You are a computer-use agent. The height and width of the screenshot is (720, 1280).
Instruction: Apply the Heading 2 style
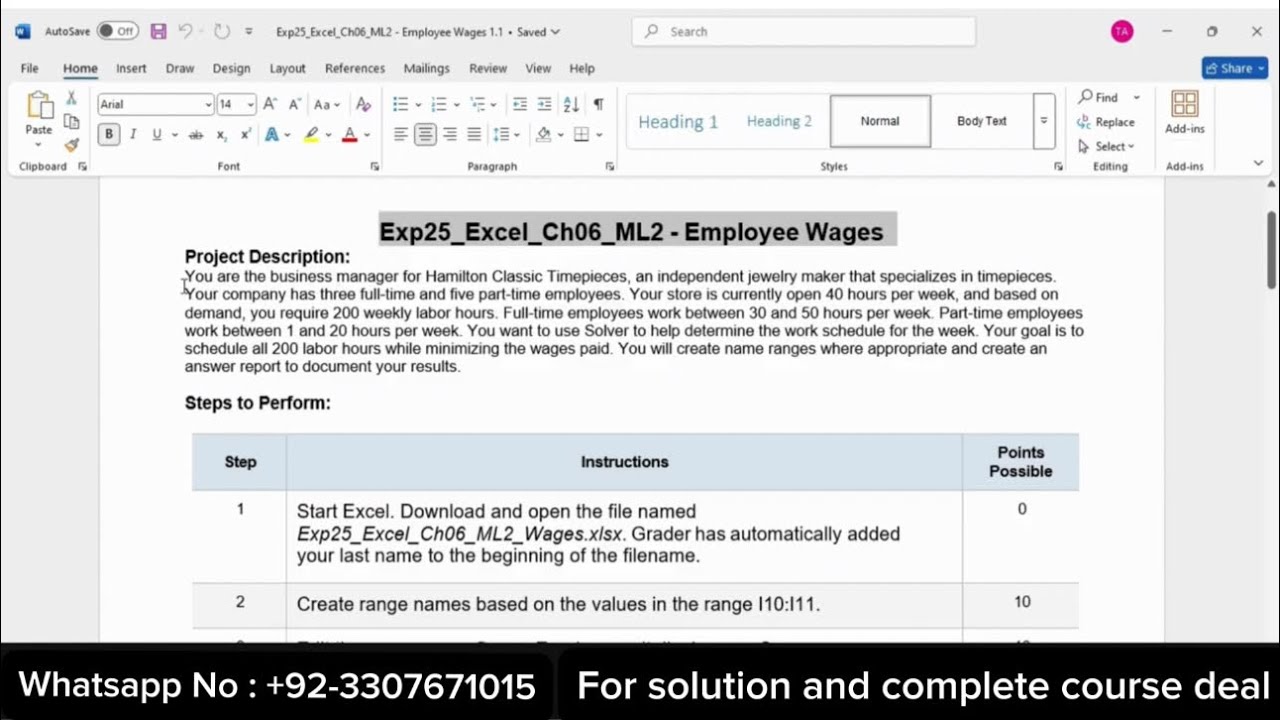point(779,121)
